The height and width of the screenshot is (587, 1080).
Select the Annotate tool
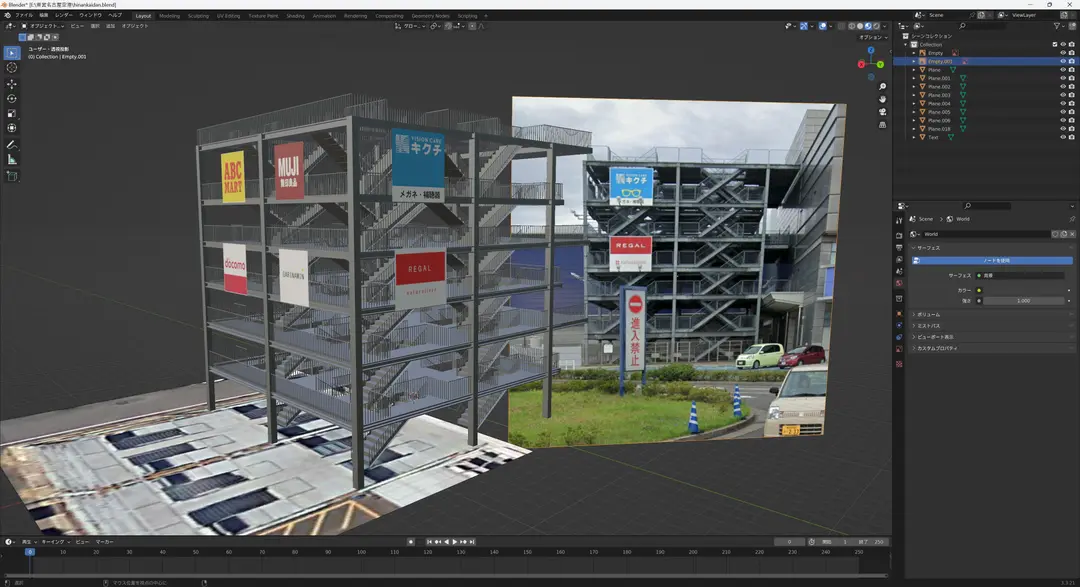12,145
